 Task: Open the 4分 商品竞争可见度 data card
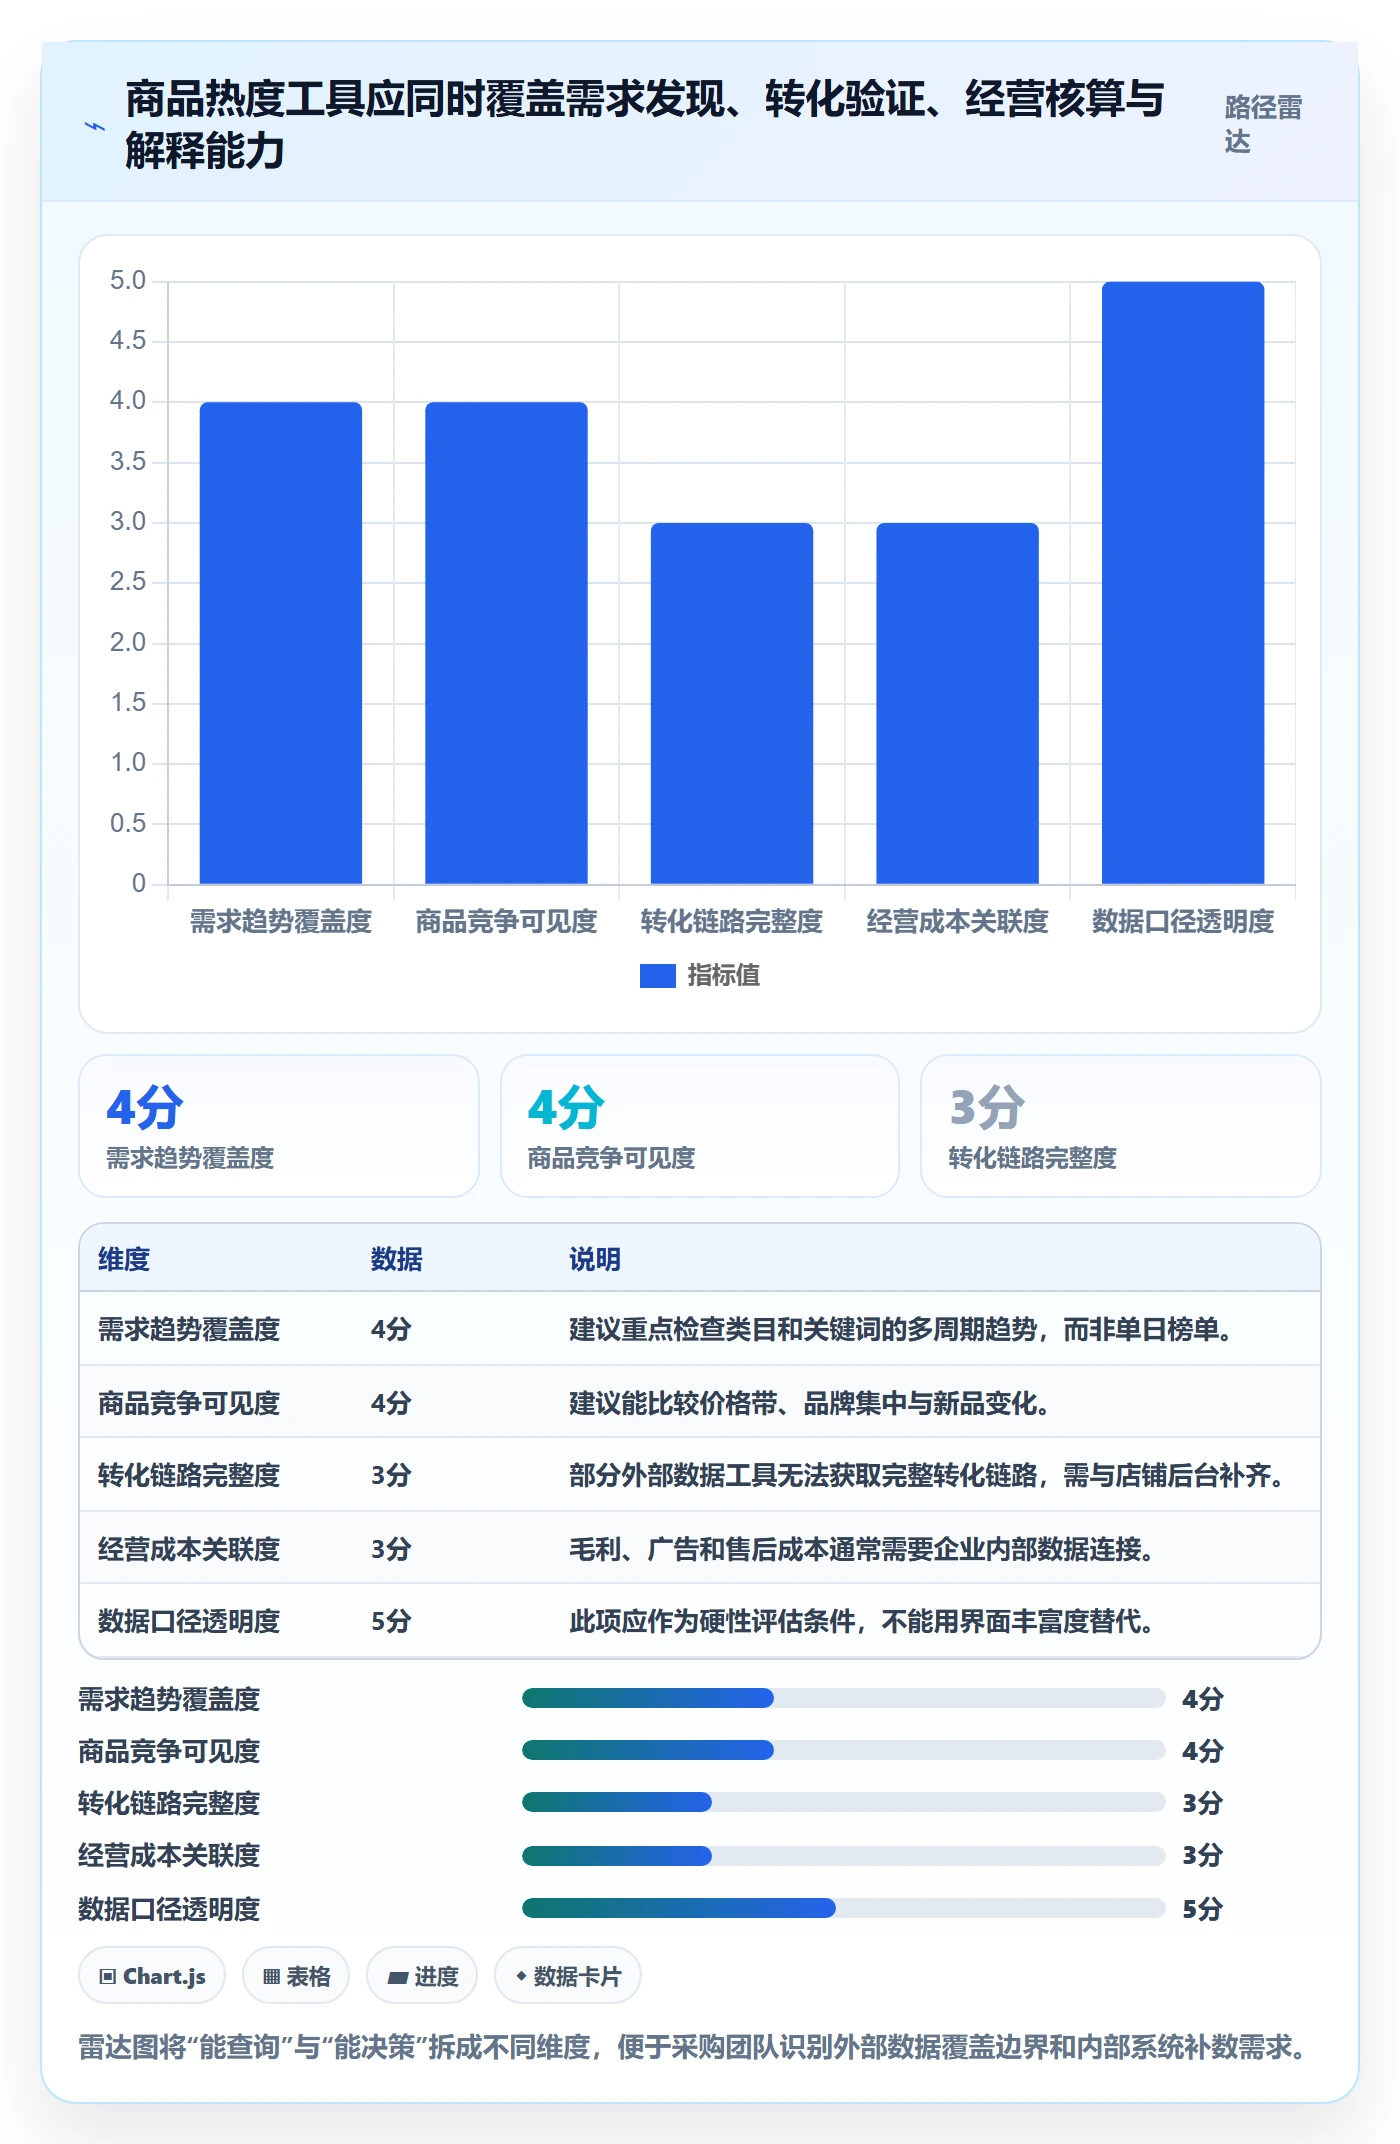[700, 1126]
